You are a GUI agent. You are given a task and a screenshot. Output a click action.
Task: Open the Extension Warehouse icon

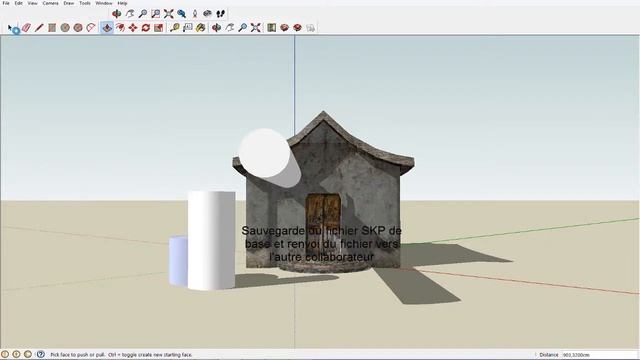[x=298, y=28]
